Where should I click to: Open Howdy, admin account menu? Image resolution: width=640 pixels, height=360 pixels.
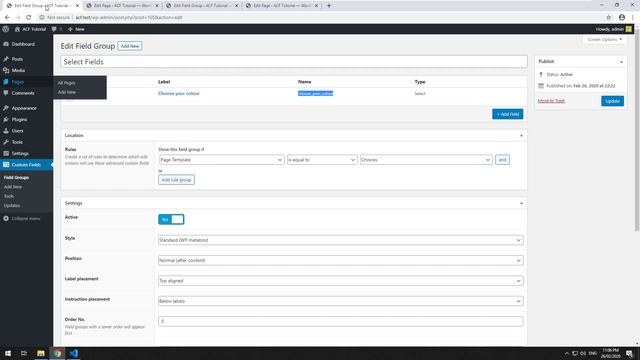pos(613,29)
